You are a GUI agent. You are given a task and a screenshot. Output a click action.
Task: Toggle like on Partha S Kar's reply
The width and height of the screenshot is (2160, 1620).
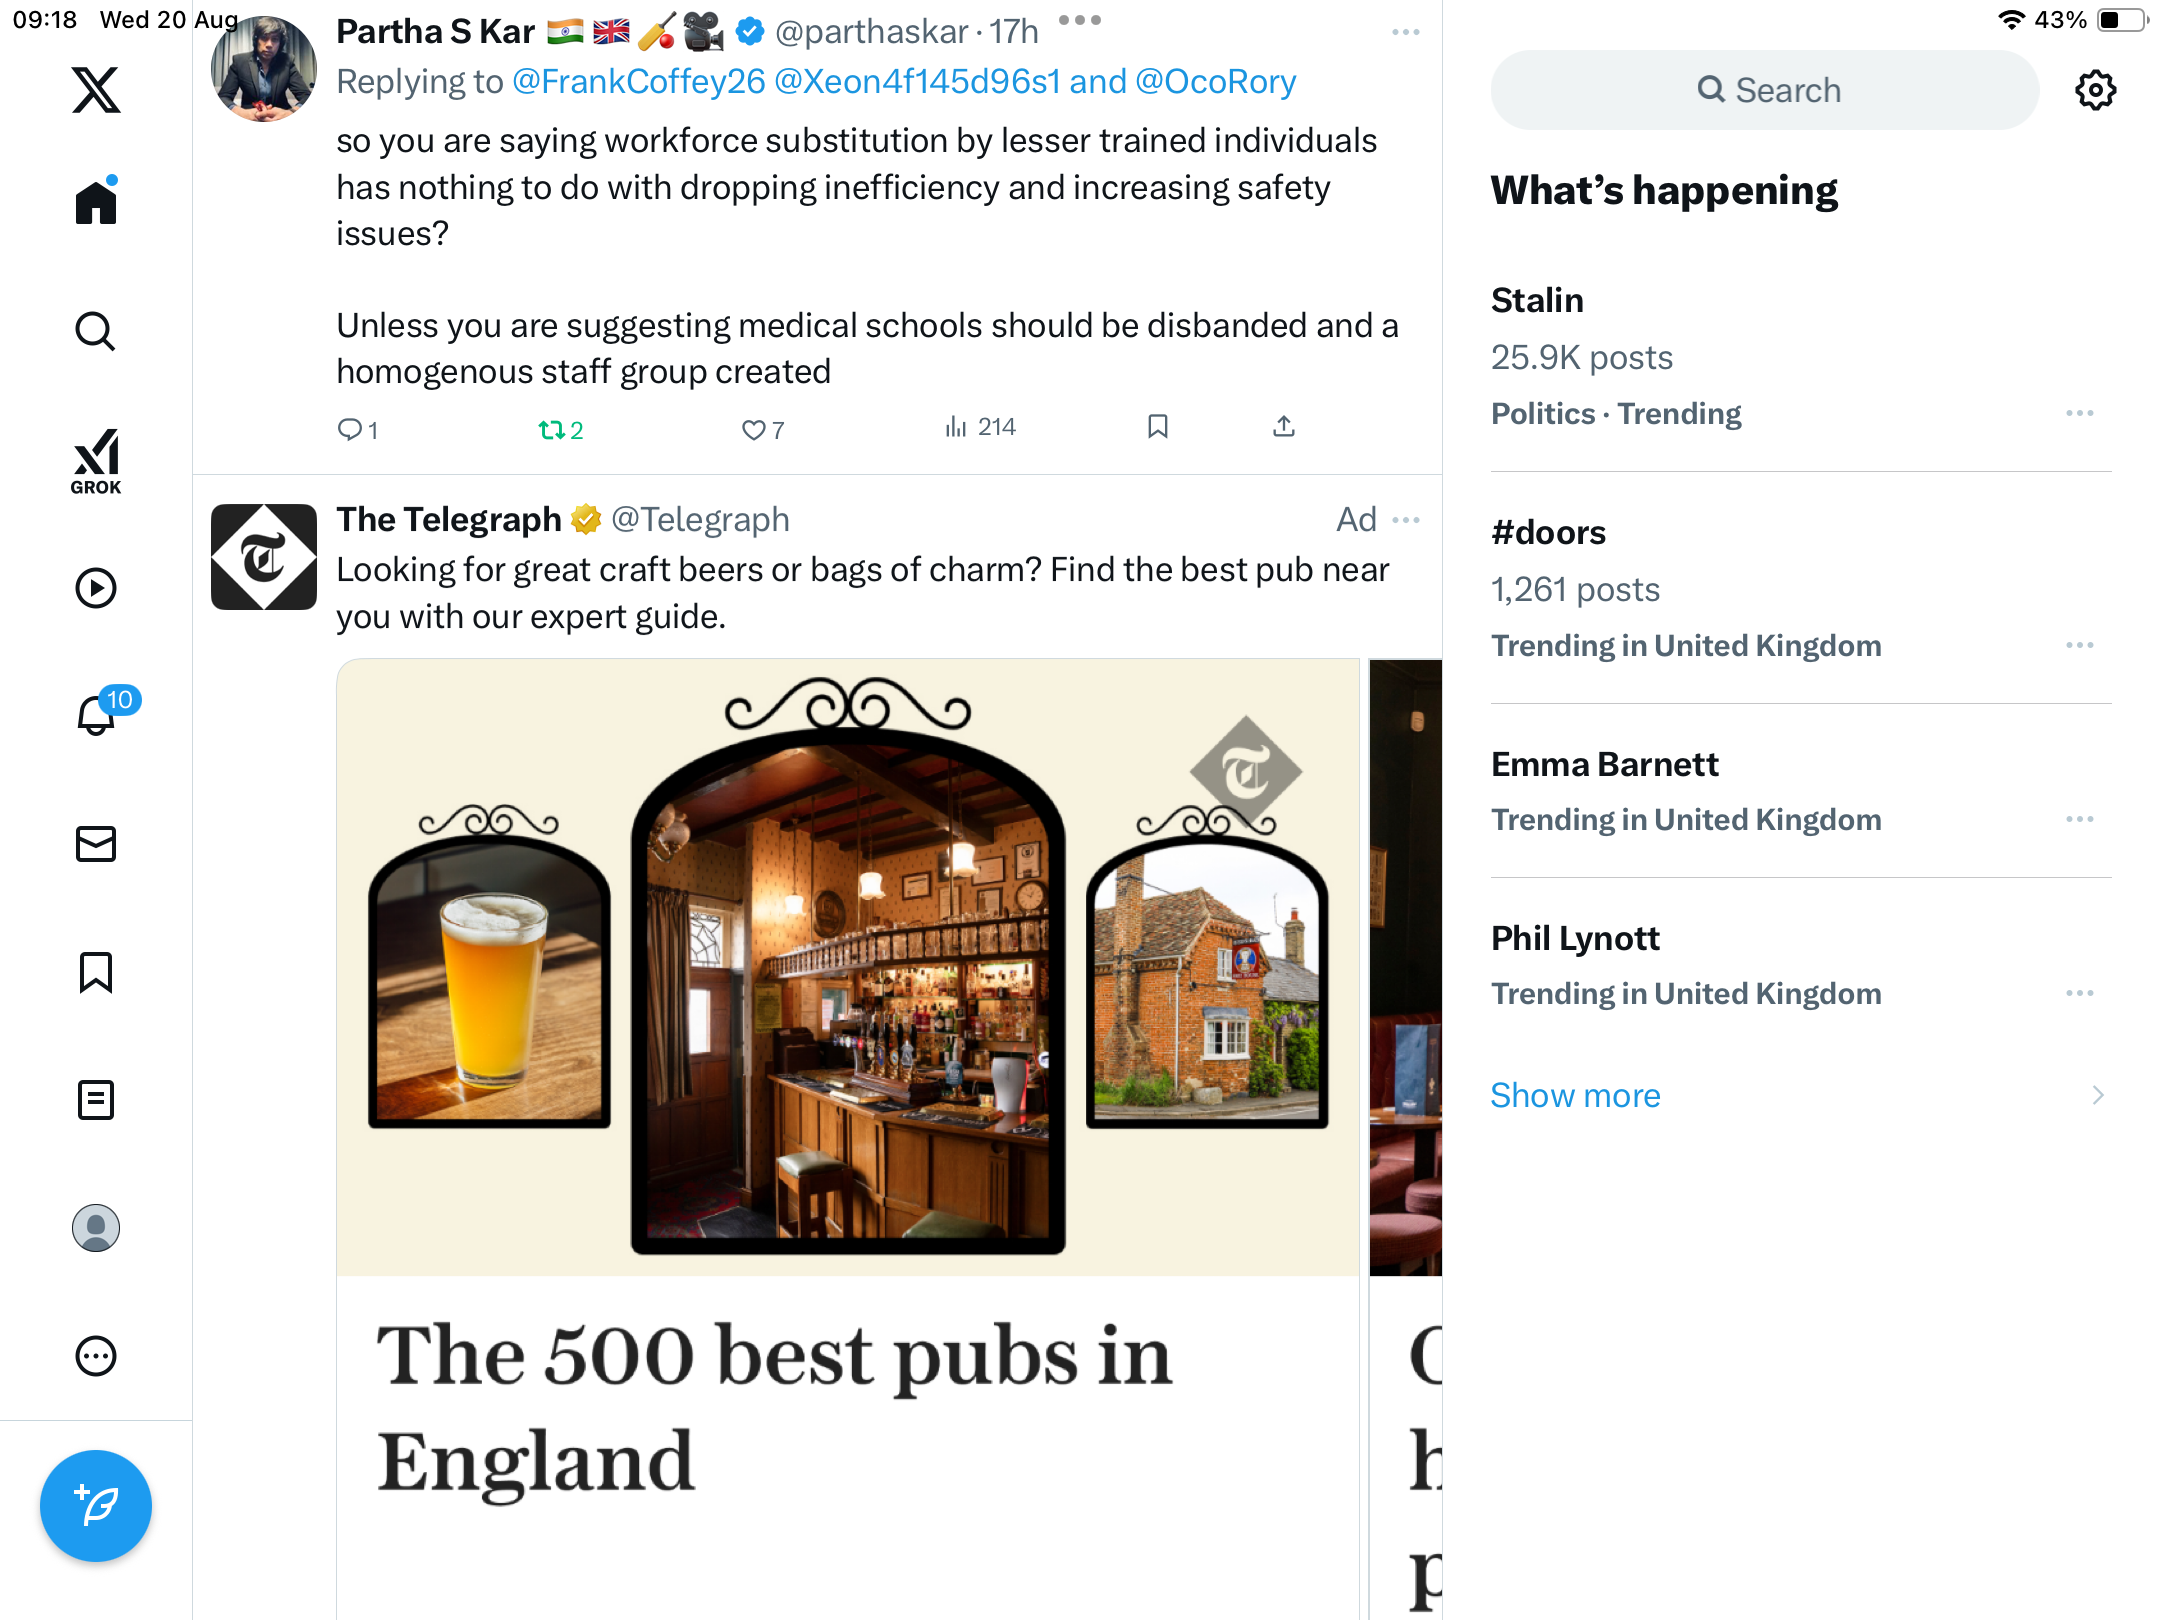click(762, 429)
